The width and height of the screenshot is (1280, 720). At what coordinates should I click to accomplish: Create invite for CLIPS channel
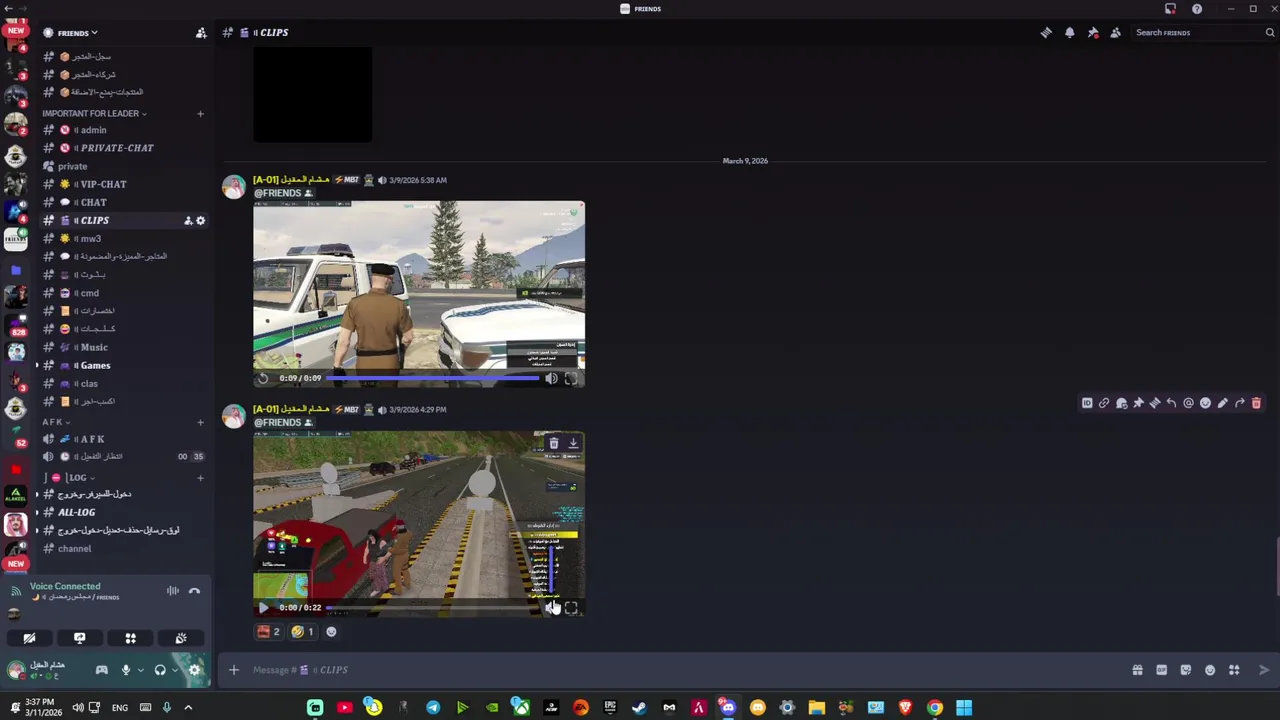(x=187, y=220)
